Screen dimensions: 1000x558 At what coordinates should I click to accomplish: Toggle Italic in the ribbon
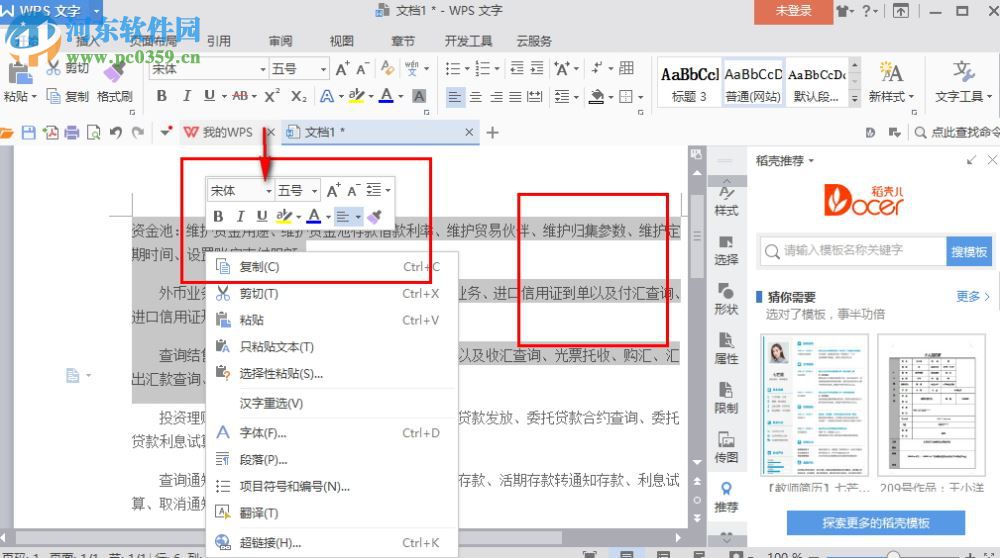pos(186,96)
